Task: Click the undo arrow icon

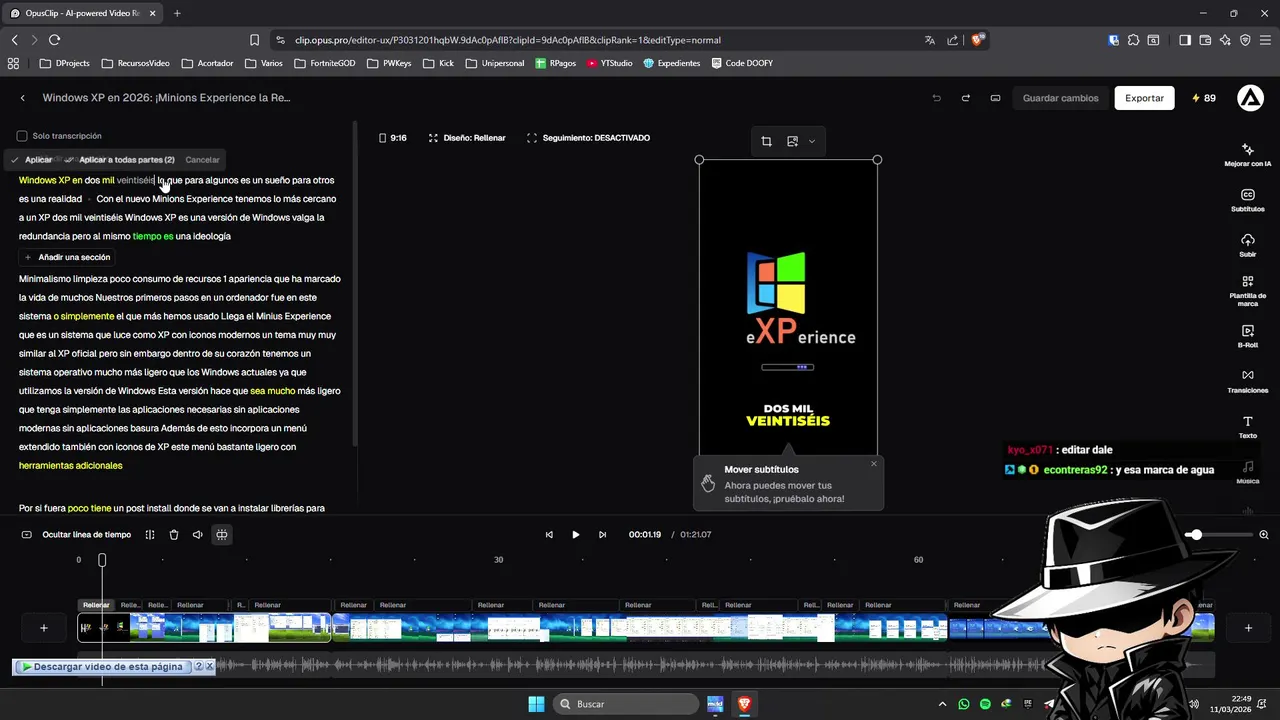Action: (x=936, y=98)
